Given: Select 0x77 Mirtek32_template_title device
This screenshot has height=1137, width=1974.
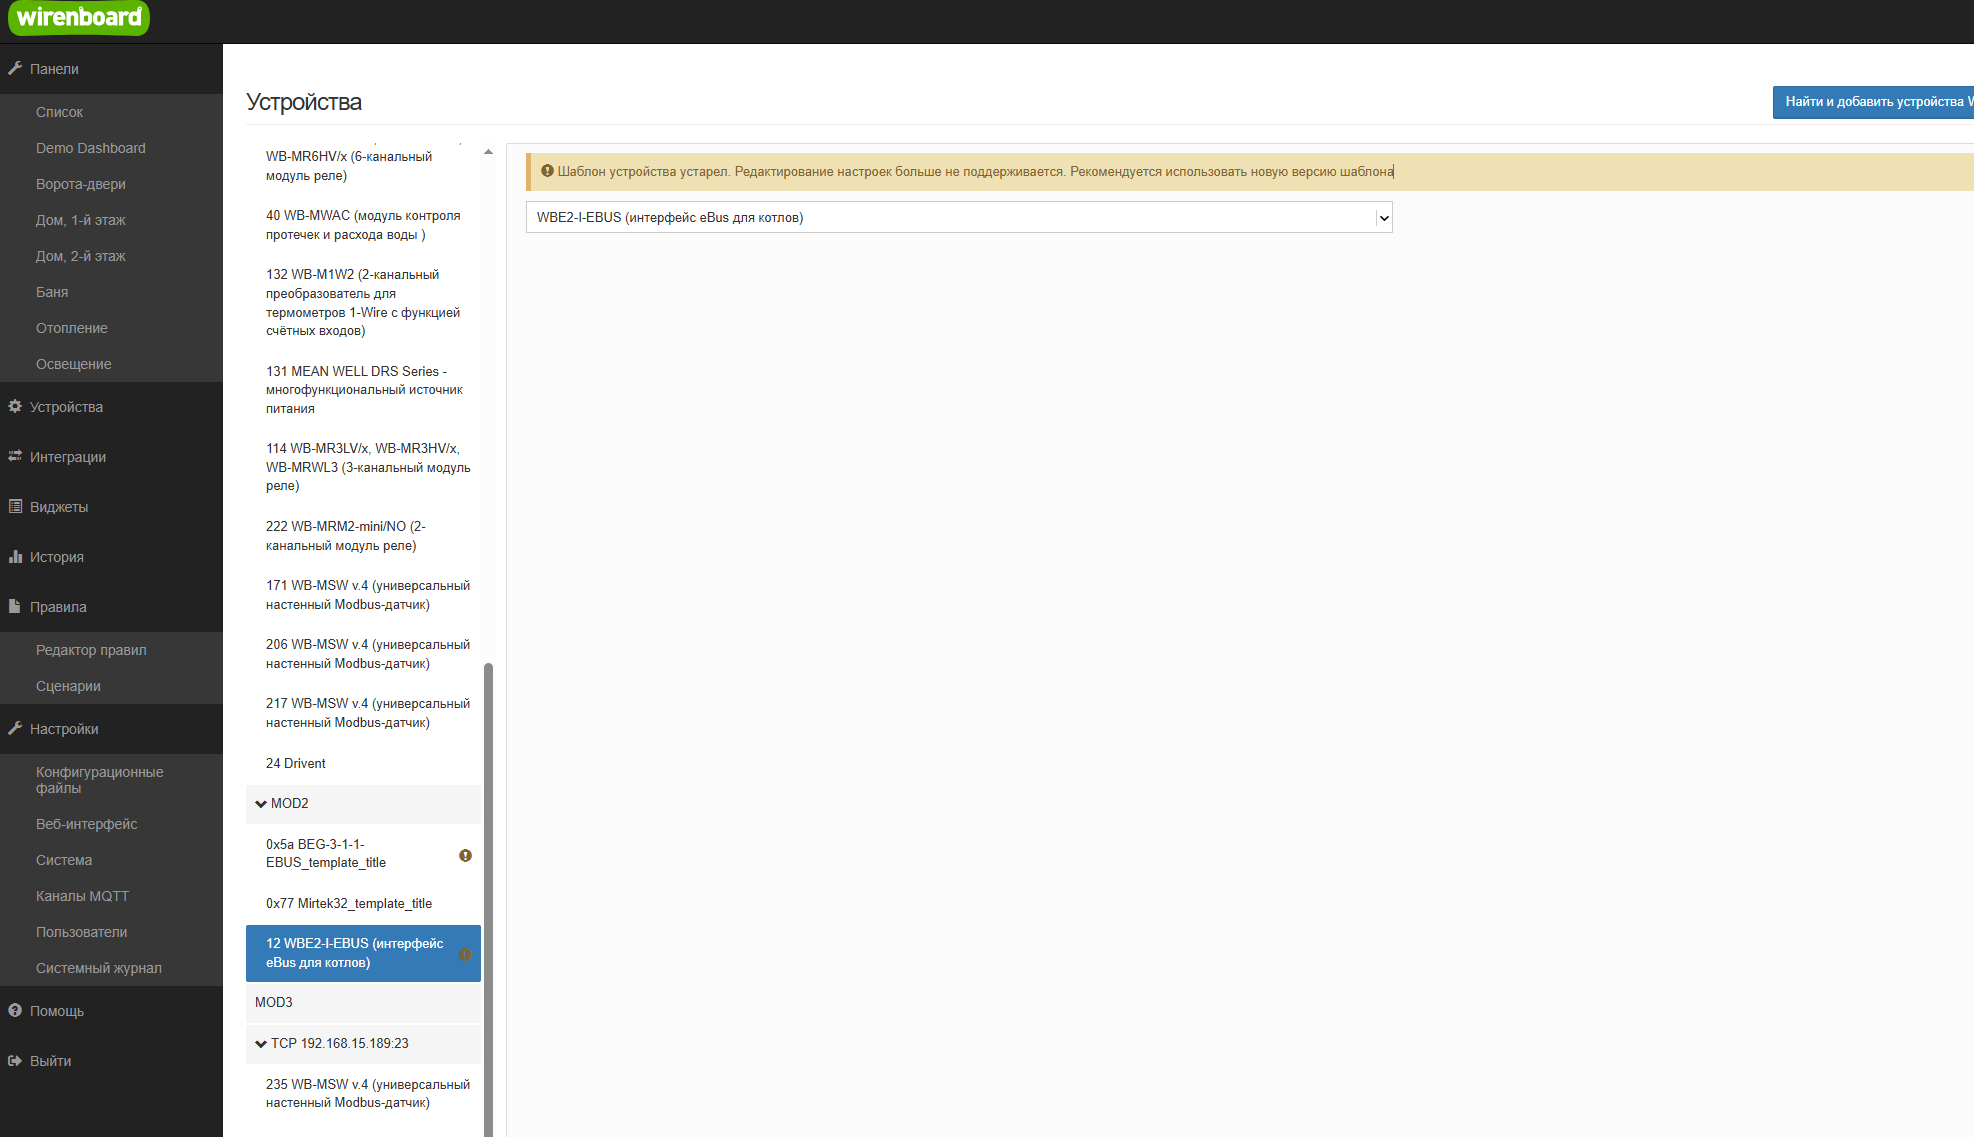Looking at the screenshot, I should click(349, 903).
